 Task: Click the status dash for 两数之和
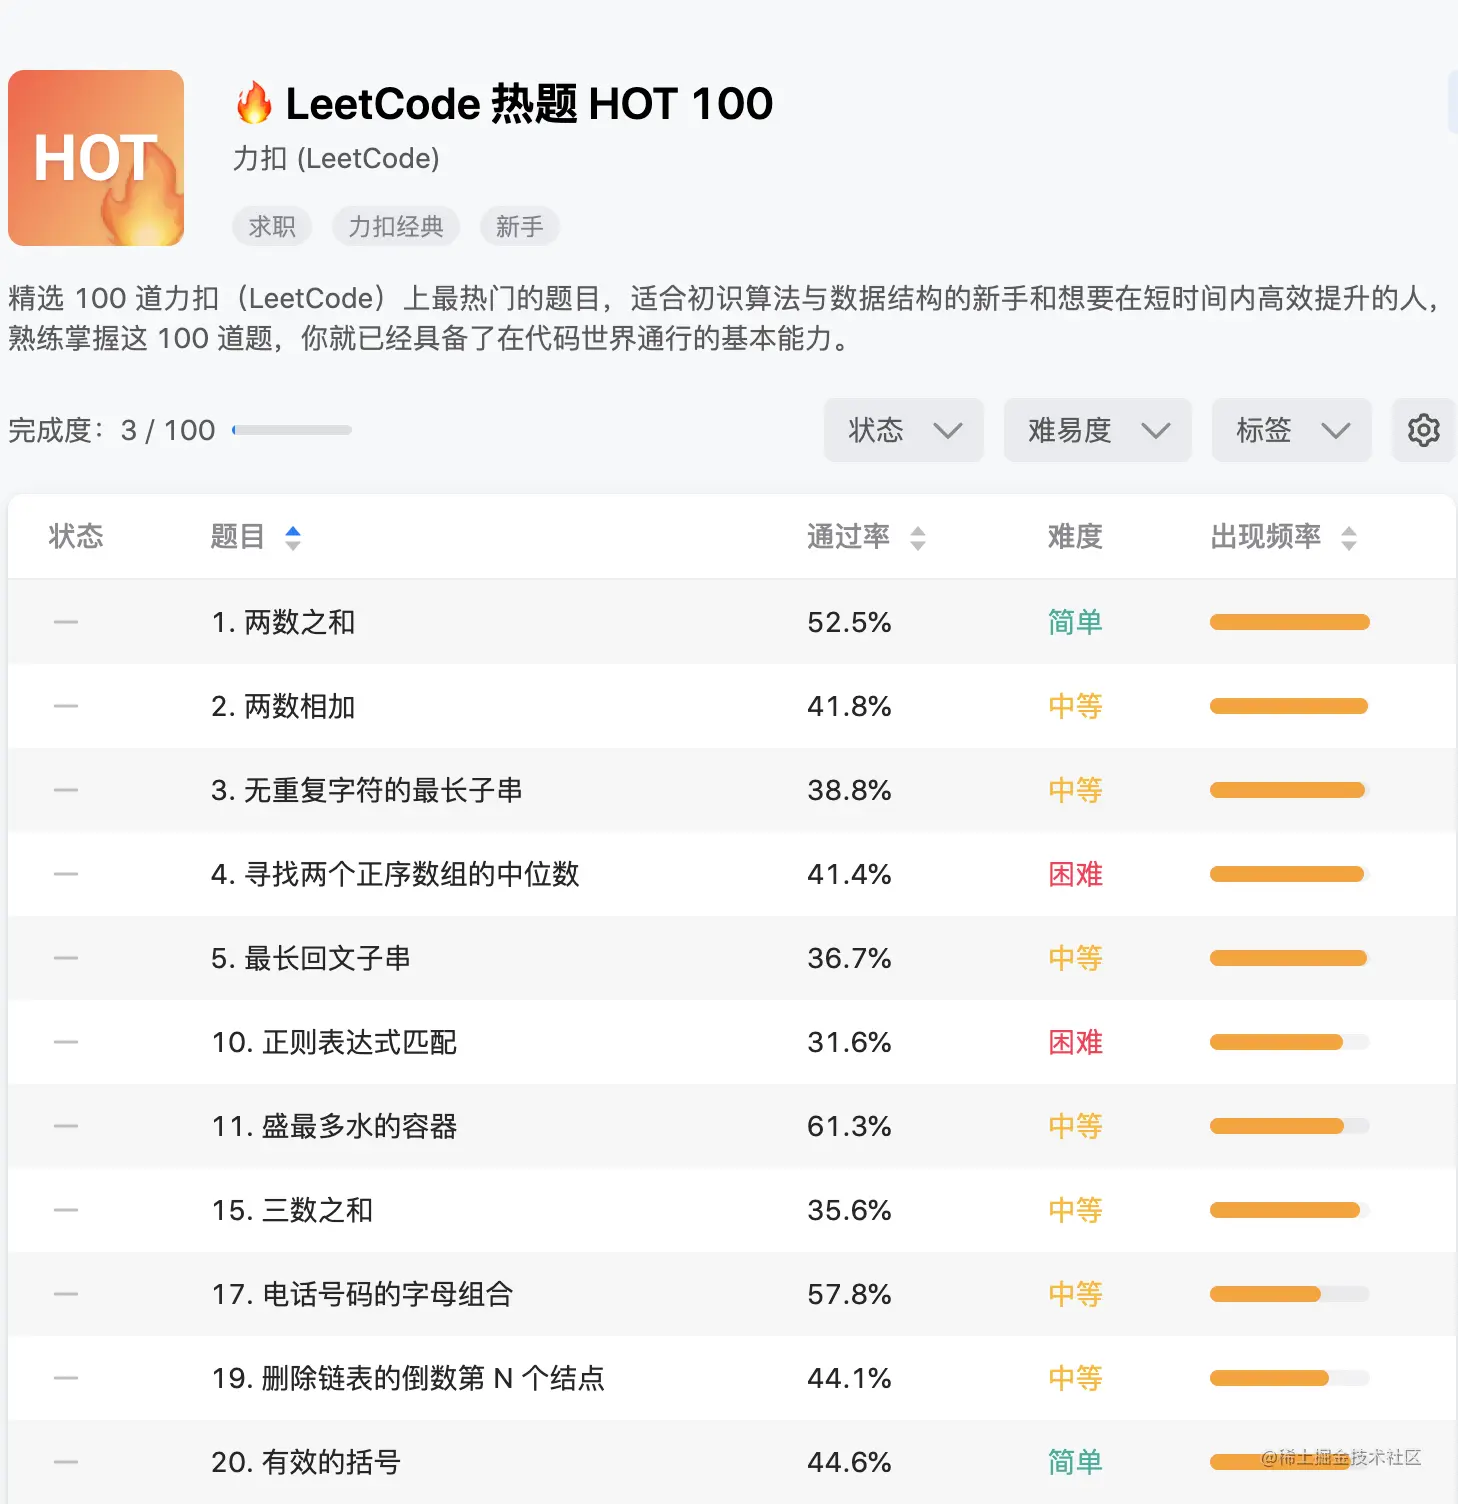click(x=65, y=622)
